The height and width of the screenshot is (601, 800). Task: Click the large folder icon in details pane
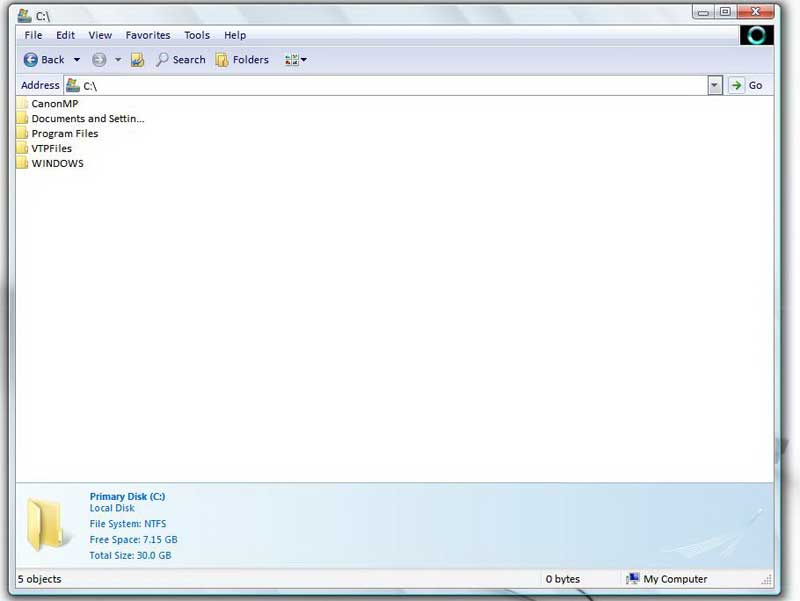coord(46,525)
